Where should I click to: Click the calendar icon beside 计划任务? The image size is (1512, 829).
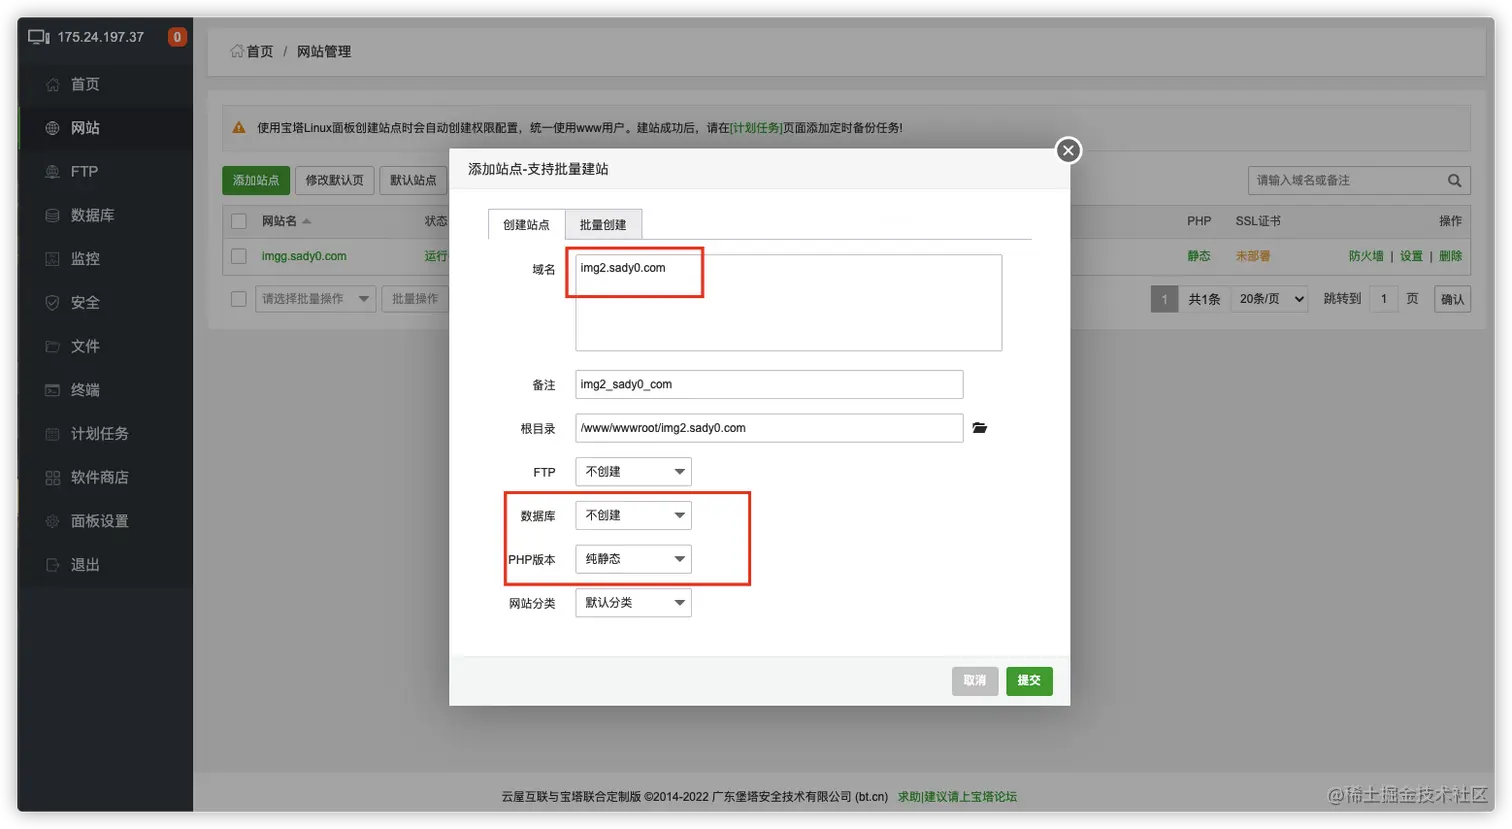click(x=52, y=434)
